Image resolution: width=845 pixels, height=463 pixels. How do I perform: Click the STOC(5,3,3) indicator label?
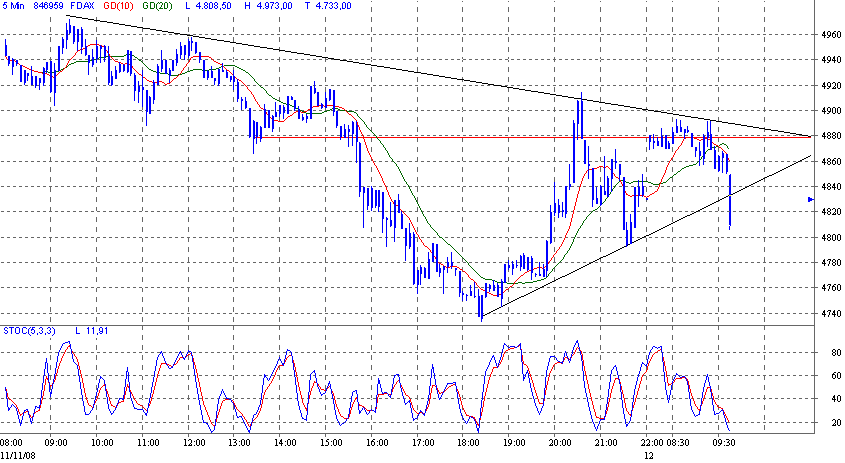click(29, 330)
